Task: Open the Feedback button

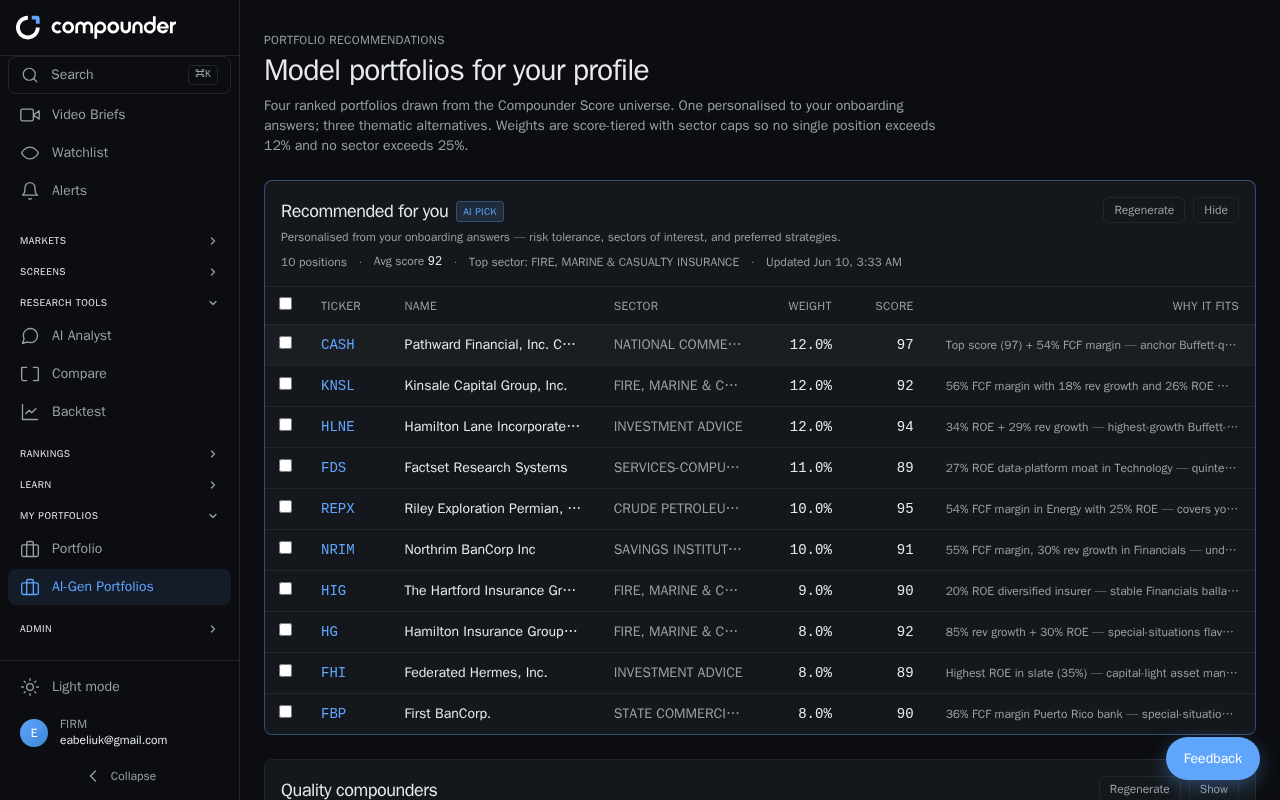Action: tap(1213, 759)
